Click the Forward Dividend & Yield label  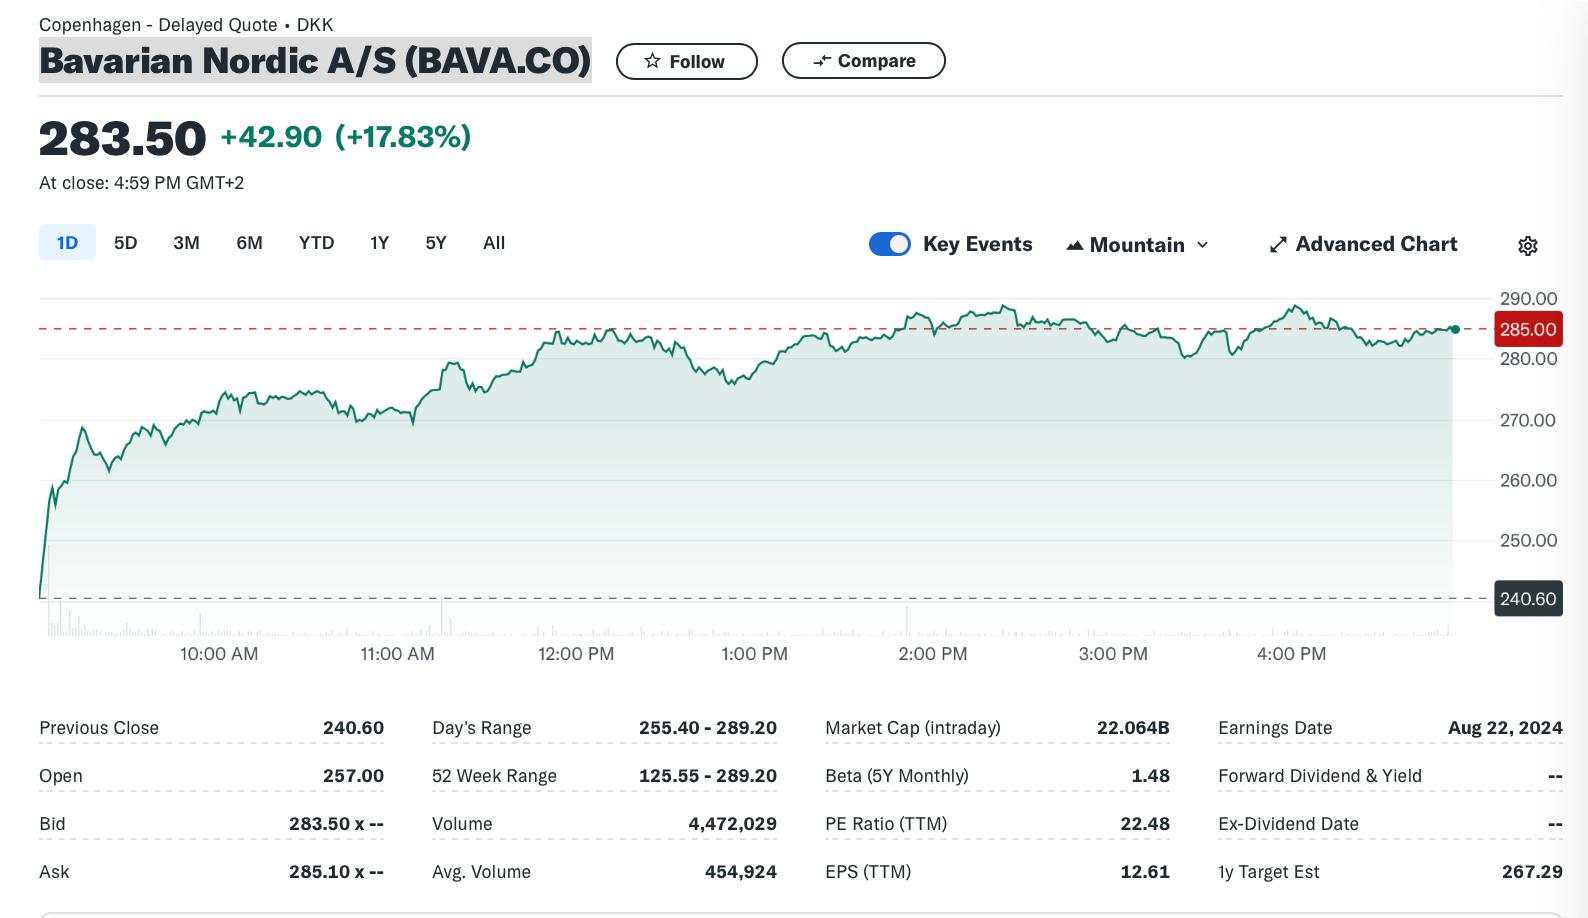point(1320,776)
